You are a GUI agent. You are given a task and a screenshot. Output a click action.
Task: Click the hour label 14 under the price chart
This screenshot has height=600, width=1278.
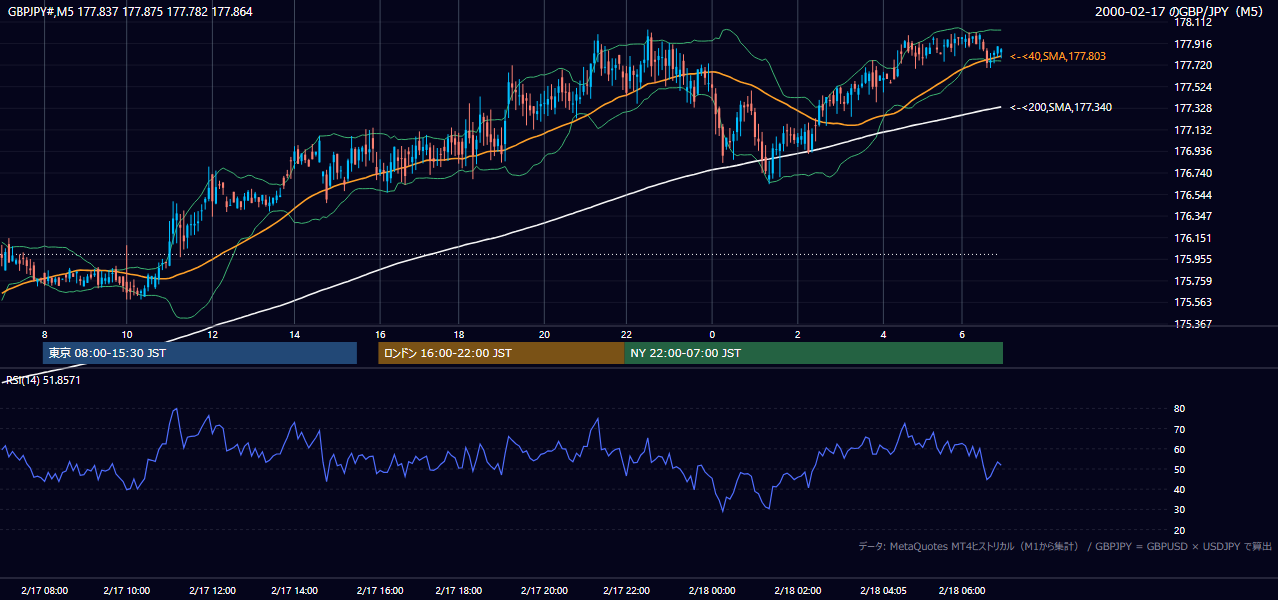point(295,334)
